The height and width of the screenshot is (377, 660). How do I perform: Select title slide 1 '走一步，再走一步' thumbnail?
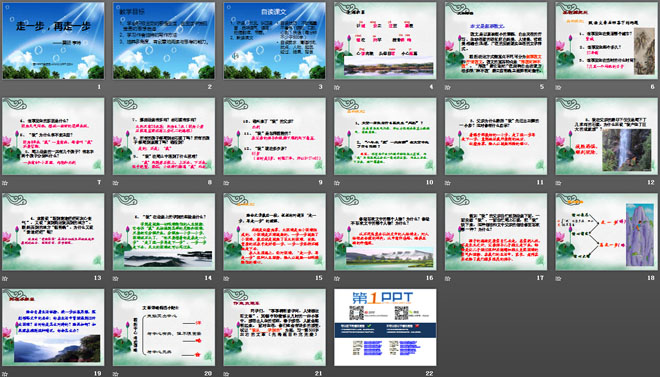[x=53, y=40]
